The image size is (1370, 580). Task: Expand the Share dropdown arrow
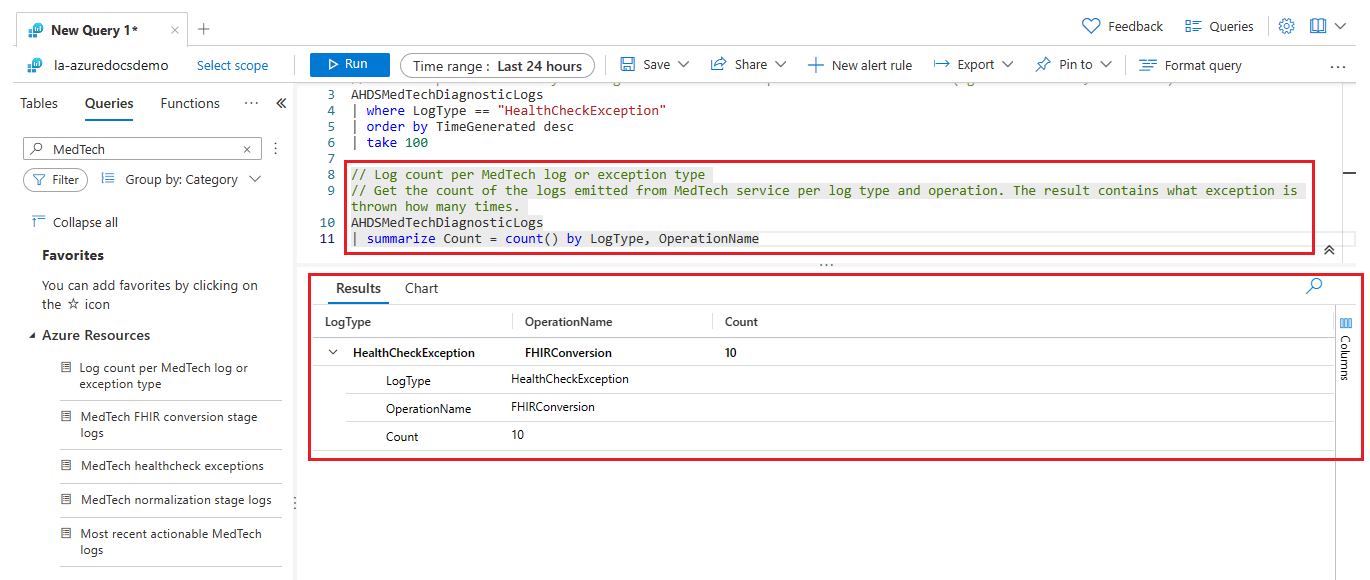pos(781,65)
